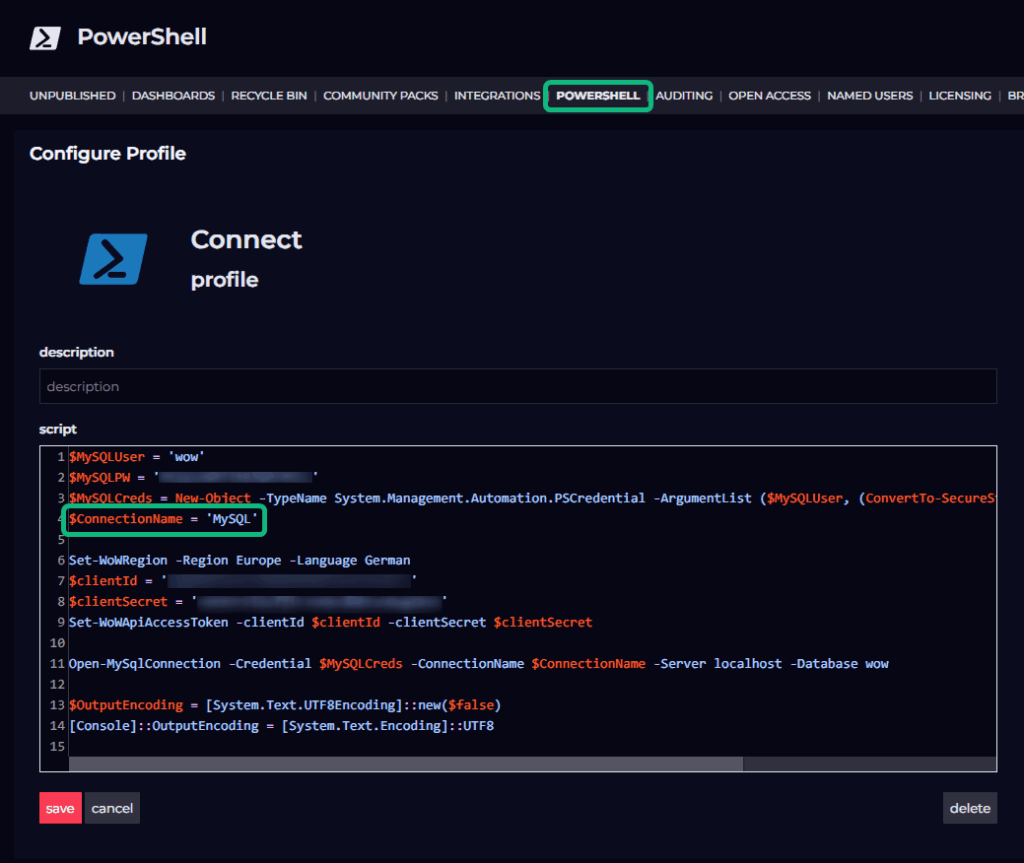Click the delete button
Image resolution: width=1024 pixels, height=863 pixels.
(x=970, y=808)
